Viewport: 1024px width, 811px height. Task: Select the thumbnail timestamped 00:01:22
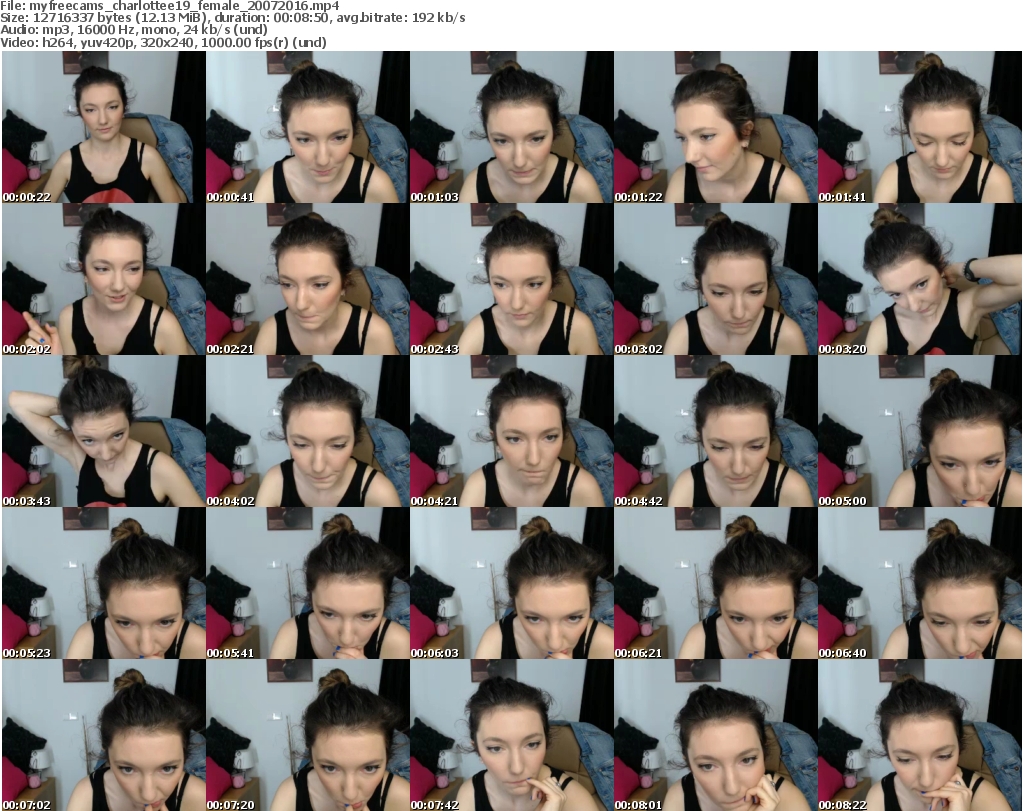point(716,127)
